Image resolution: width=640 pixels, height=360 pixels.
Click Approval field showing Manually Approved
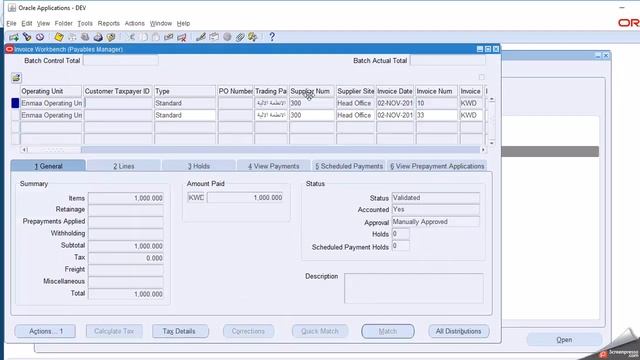click(436, 222)
